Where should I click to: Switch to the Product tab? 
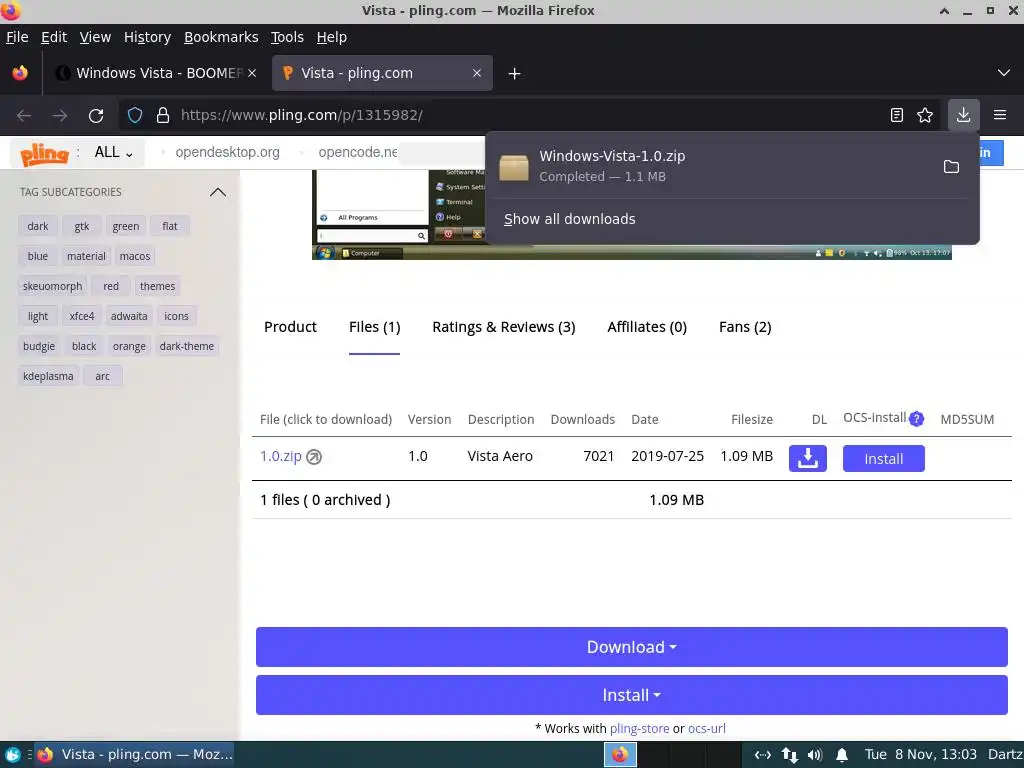[x=290, y=327]
